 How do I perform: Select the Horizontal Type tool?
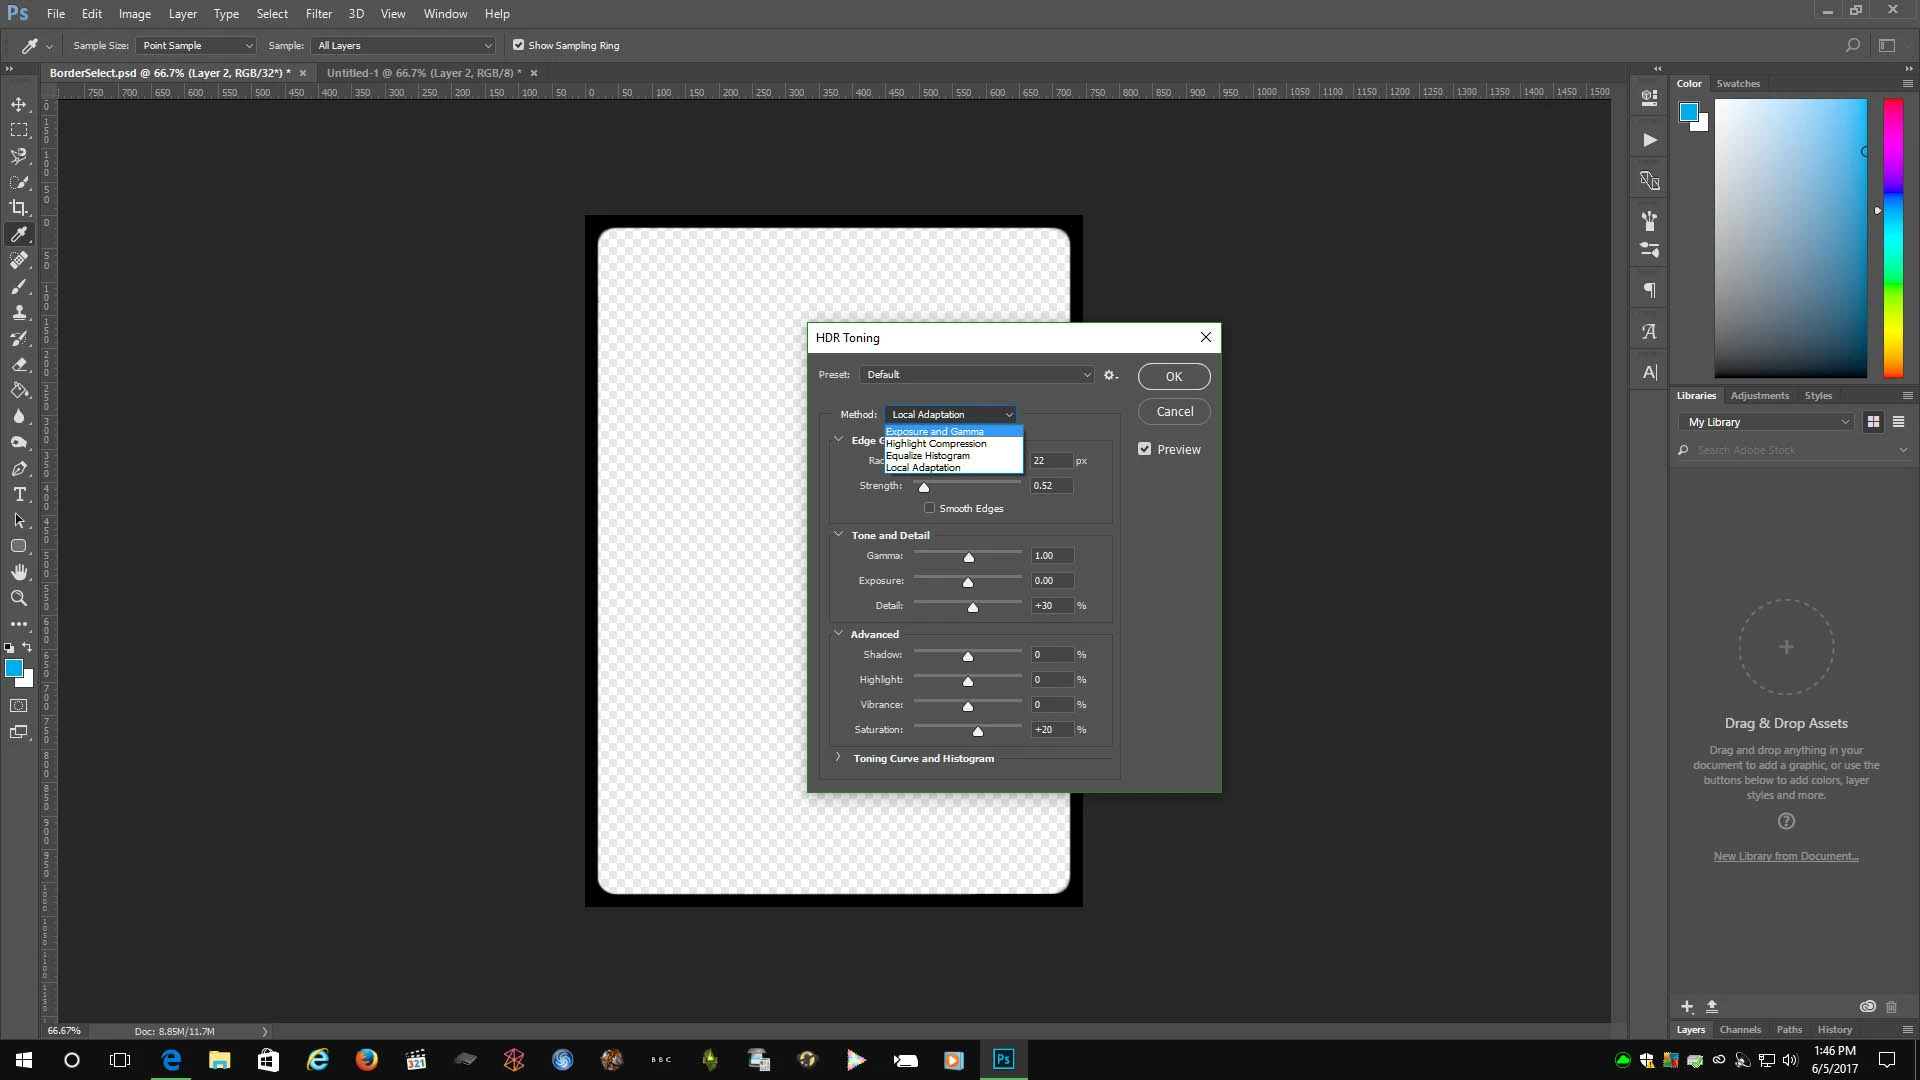pyautogui.click(x=19, y=494)
